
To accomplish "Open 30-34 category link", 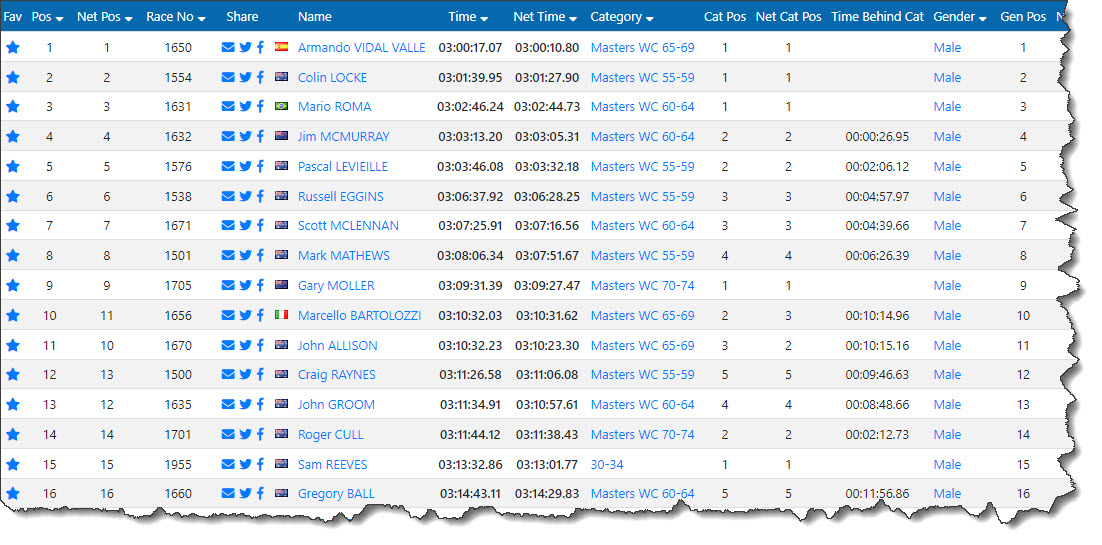I will pyautogui.click(x=607, y=464).
